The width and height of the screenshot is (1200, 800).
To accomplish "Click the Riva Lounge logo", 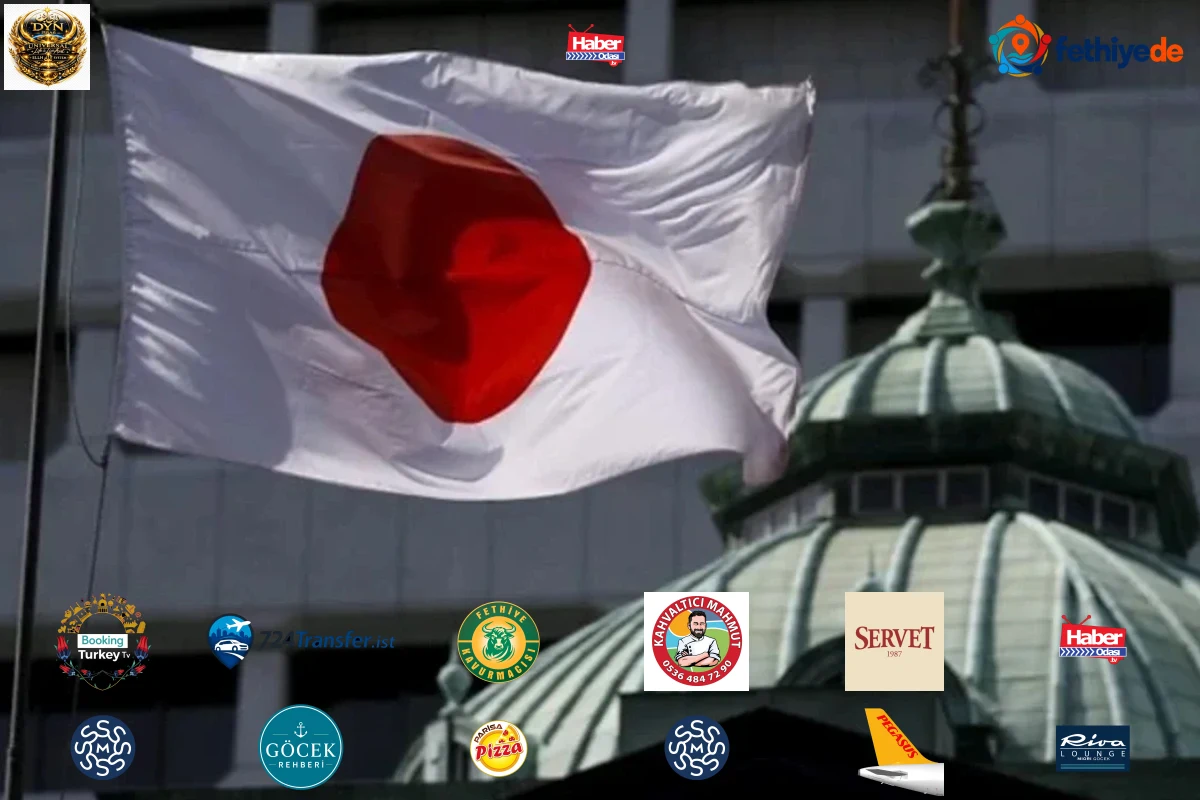I will (1093, 748).
